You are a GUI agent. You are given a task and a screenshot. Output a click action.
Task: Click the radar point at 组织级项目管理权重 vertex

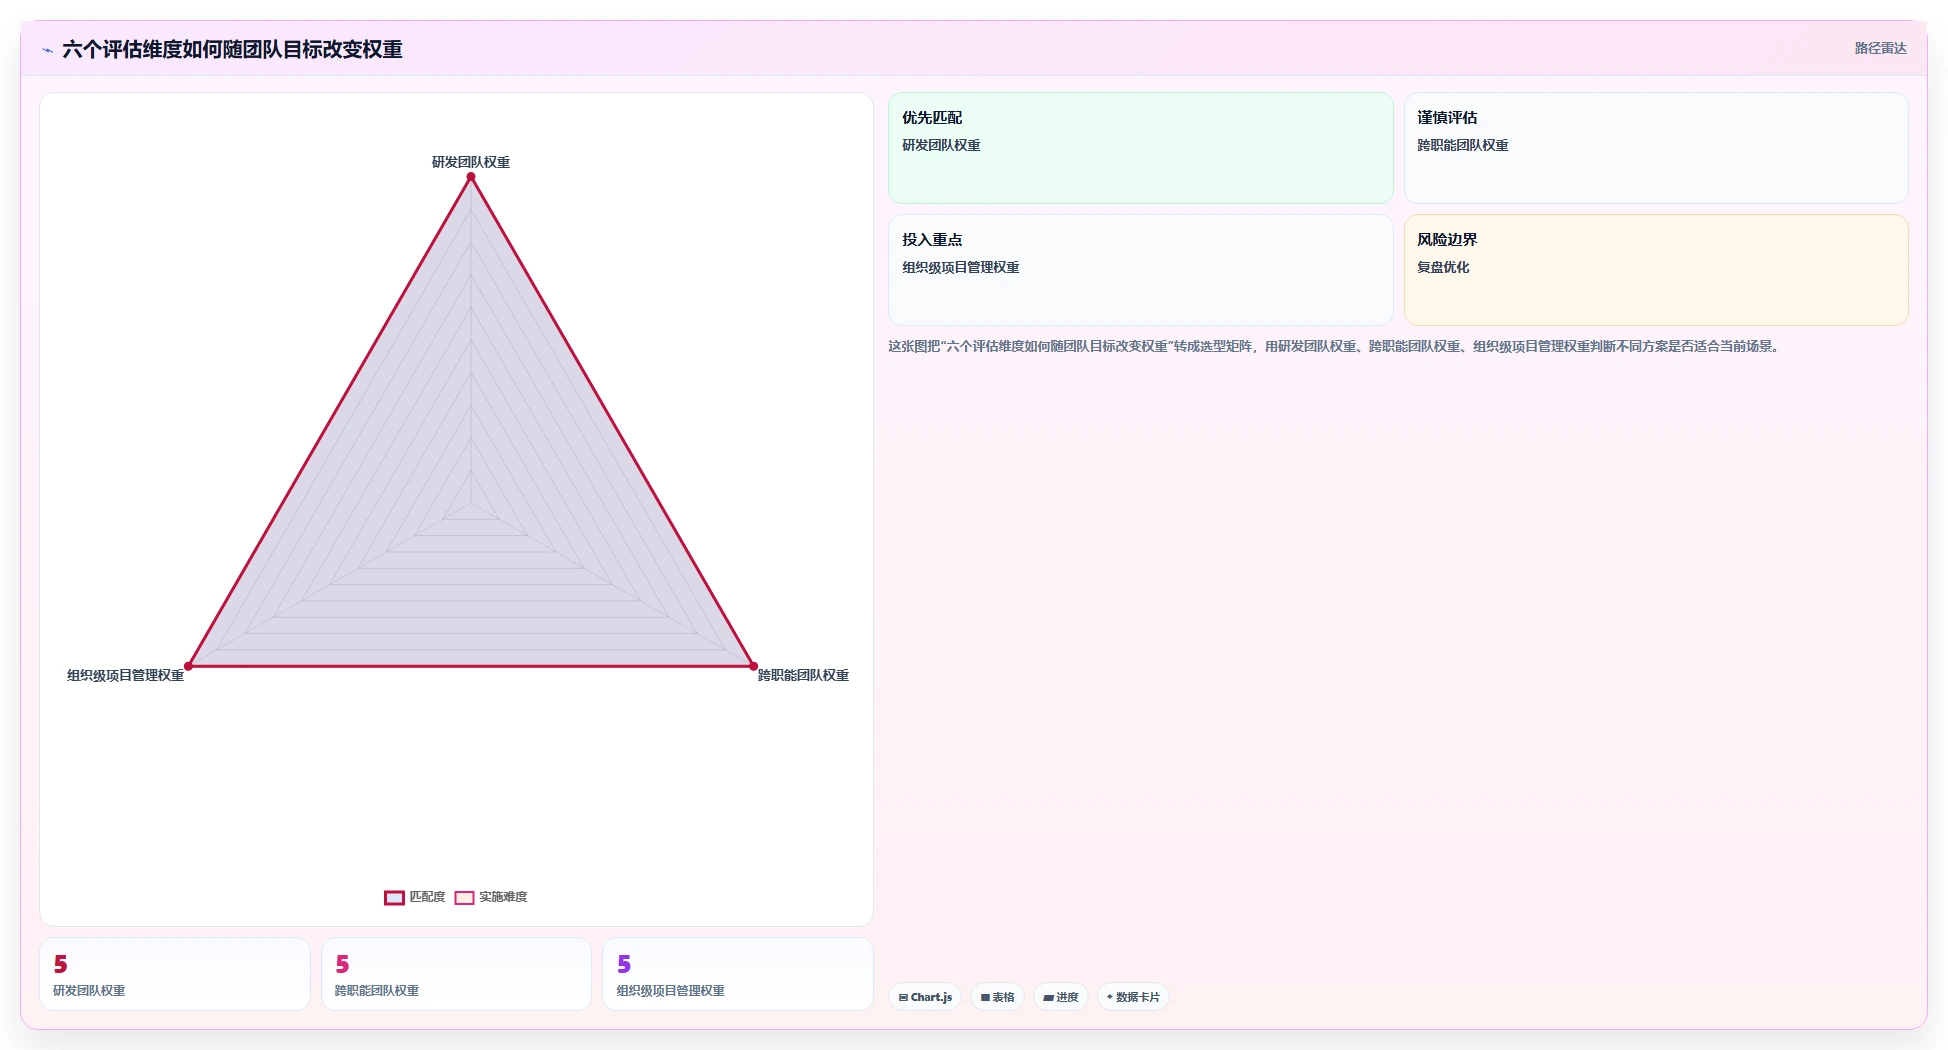tap(188, 666)
